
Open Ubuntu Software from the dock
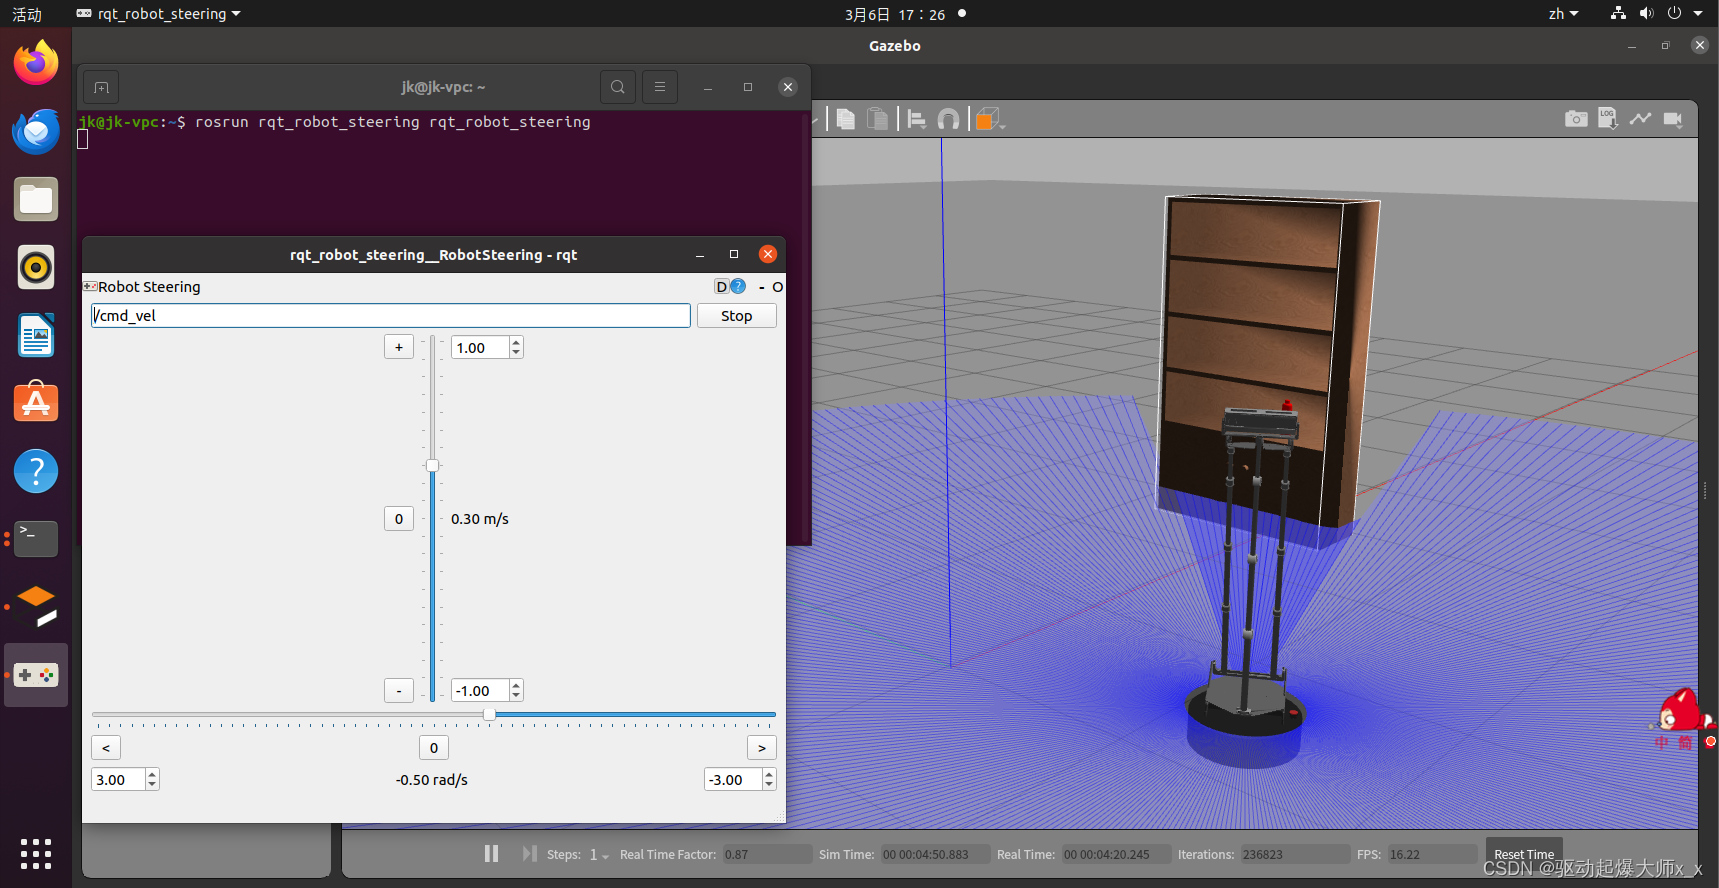click(x=36, y=403)
